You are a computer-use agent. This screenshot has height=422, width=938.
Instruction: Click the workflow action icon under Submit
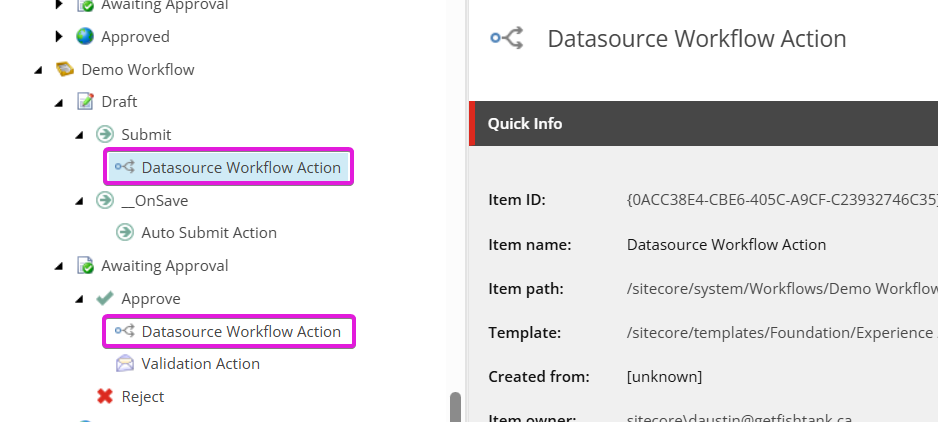[125, 167]
